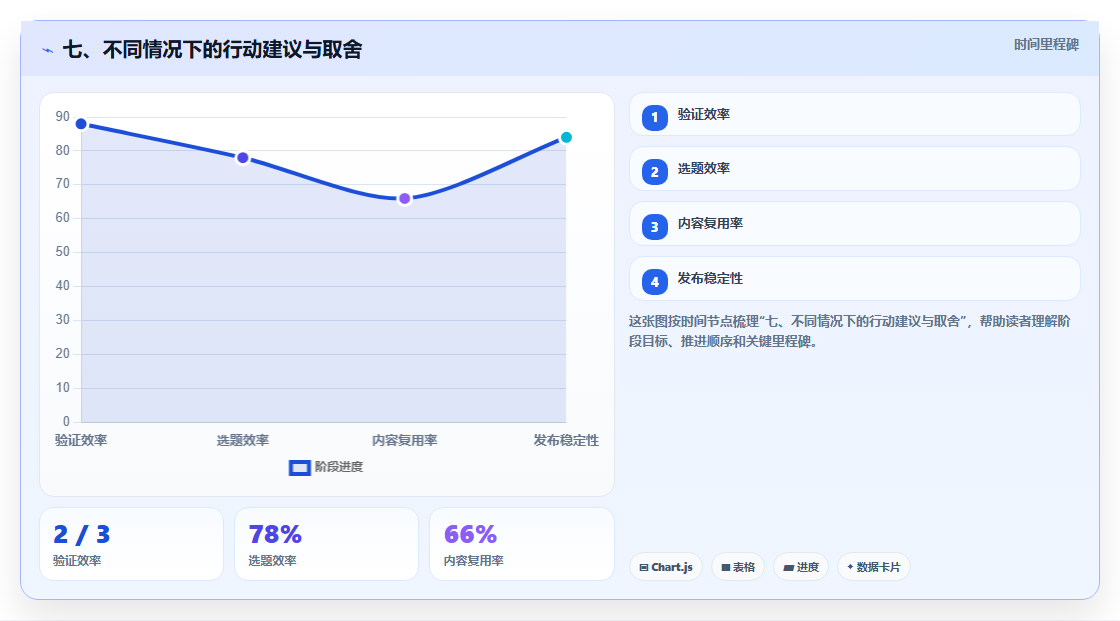Click the section title 七、不同情况下的行动建议与取舍
Screen dimensions: 1120x621
click(x=212, y=49)
